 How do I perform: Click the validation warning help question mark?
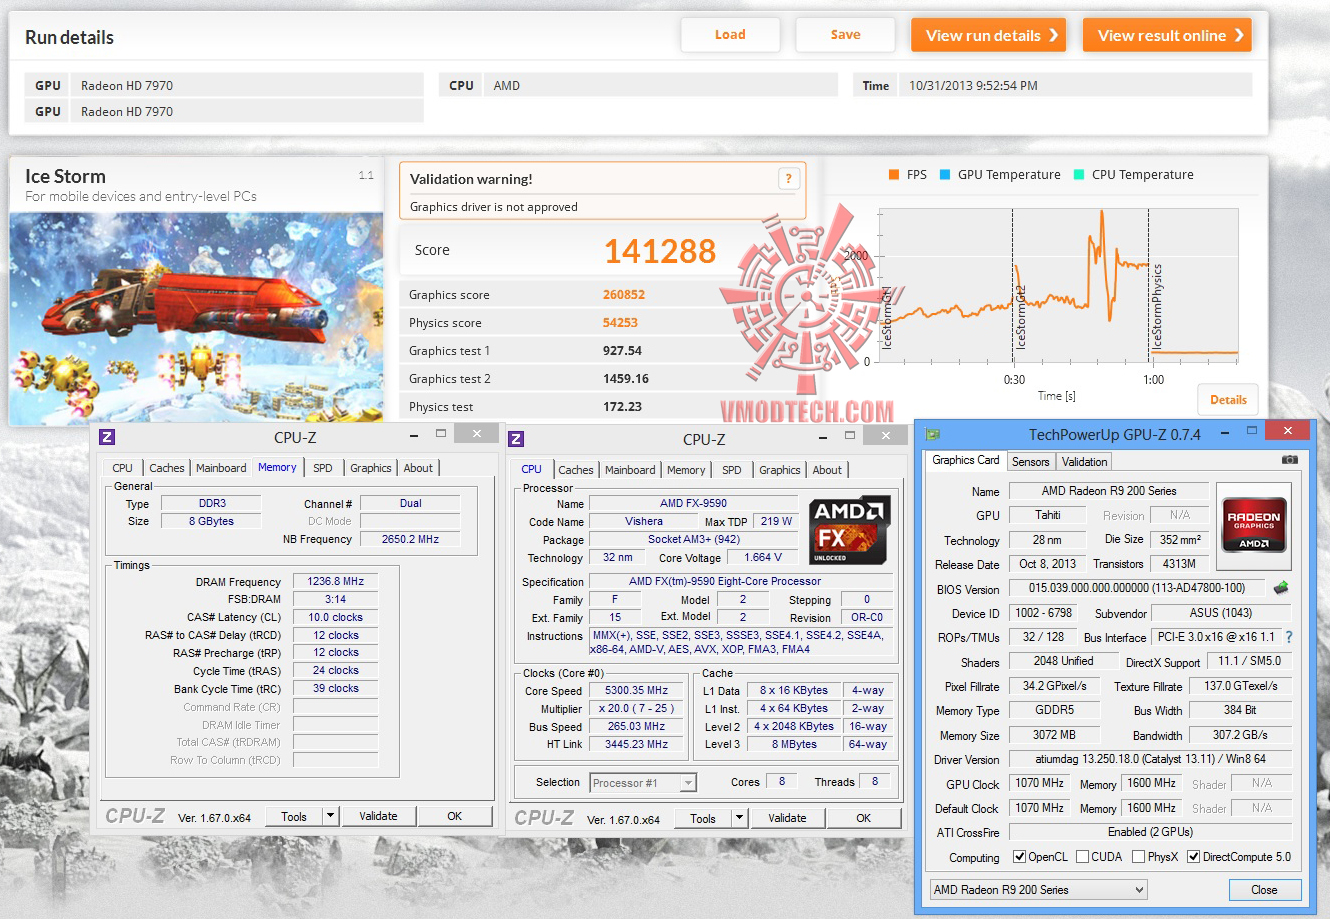click(x=788, y=179)
